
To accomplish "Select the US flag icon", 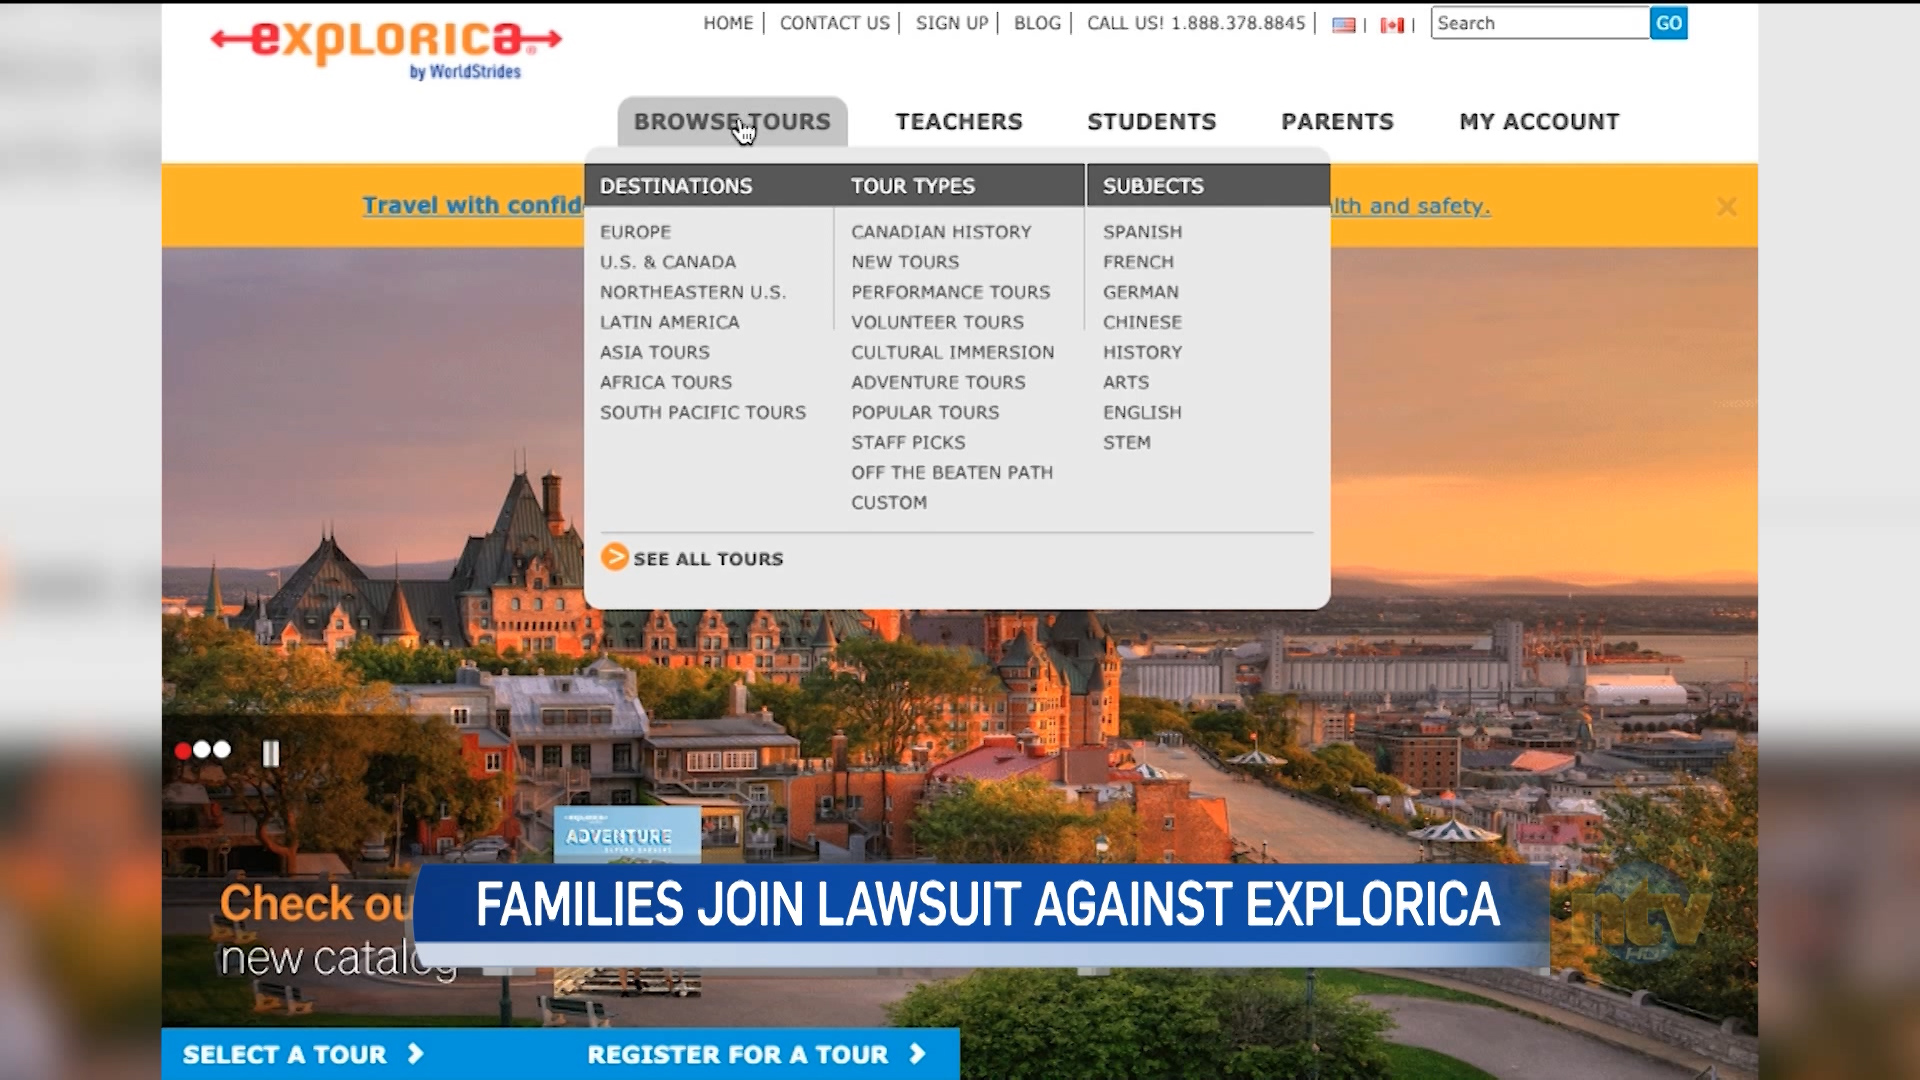I will click(x=1344, y=25).
